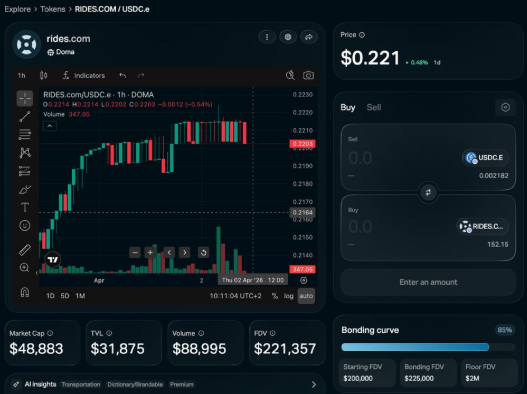527x394 pixels.
Task: Switch to the Buy tab
Action: click(x=348, y=108)
